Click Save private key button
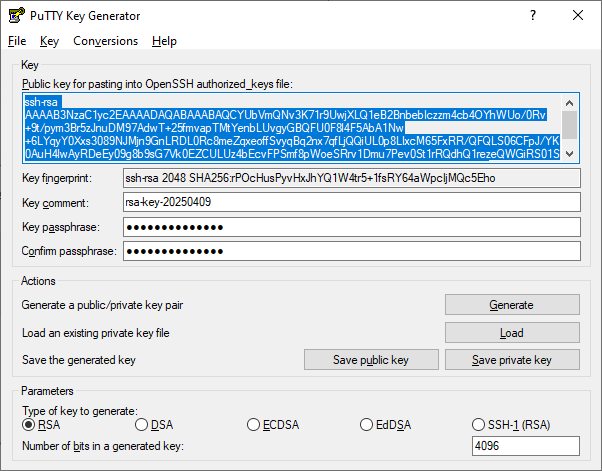 tap(512, 360)
